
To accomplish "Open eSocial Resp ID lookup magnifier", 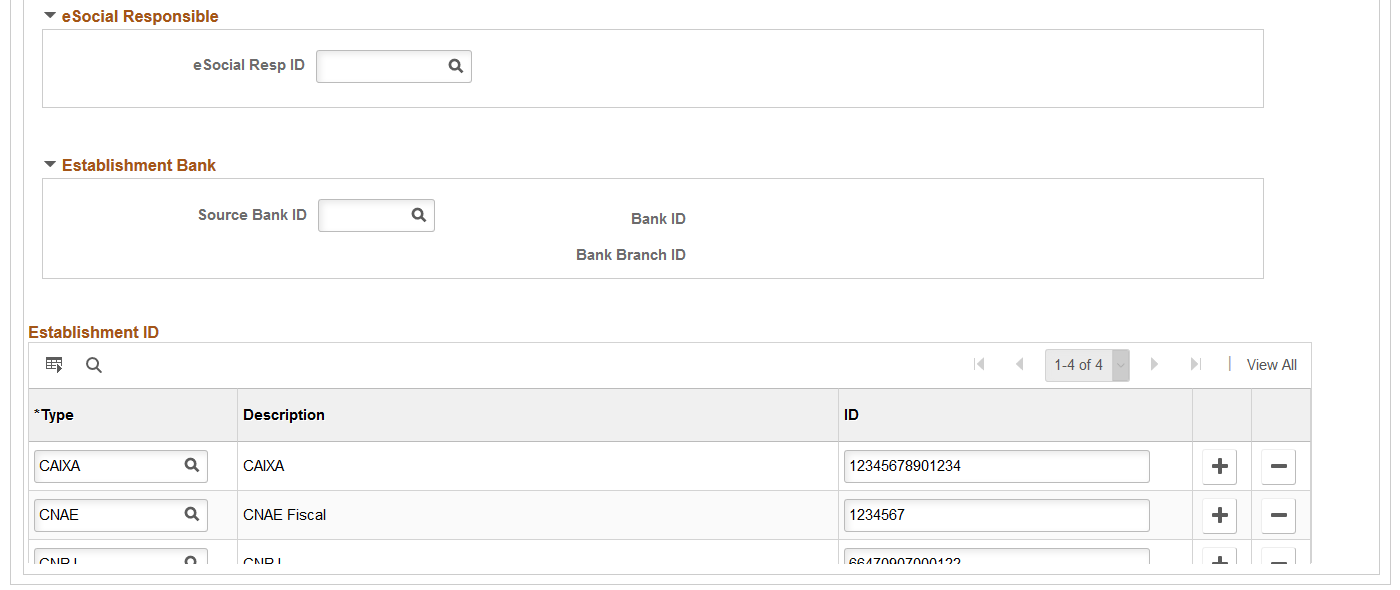I will point(455,66).
